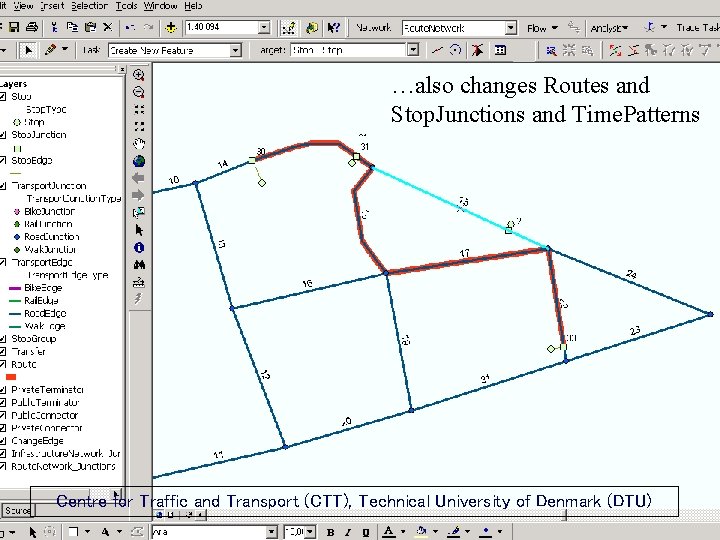Open the Analysis dropdown menu
Image resolution: width=720 pixels, height=540 pixels.
tap(609, 28)
